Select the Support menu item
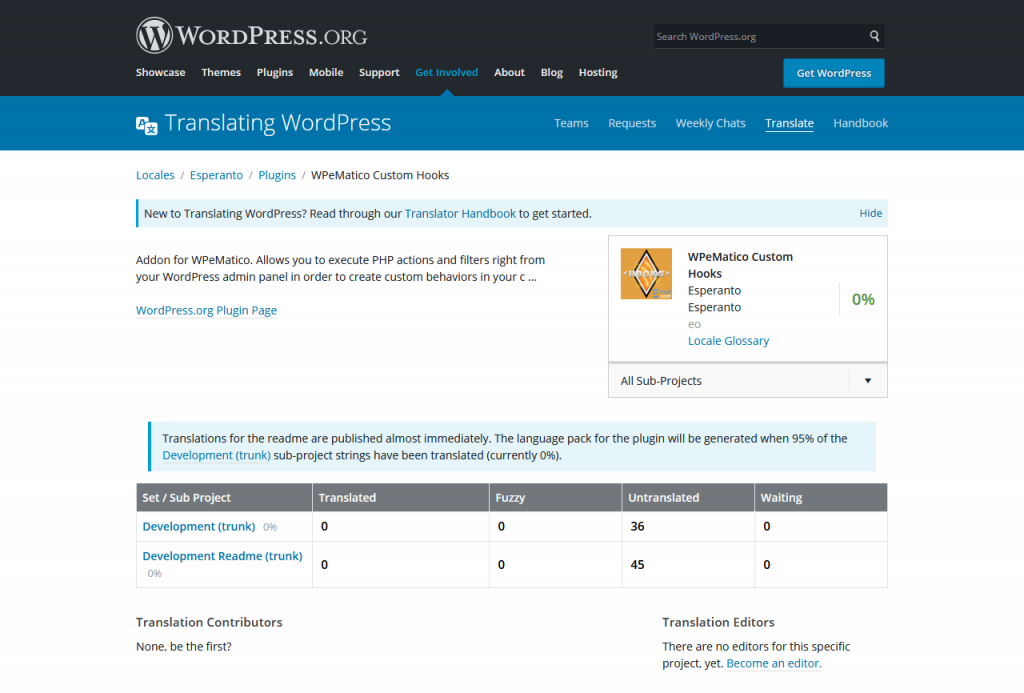Image resolution: width=1024 pixels, height=693 pixels. [379, 73]
